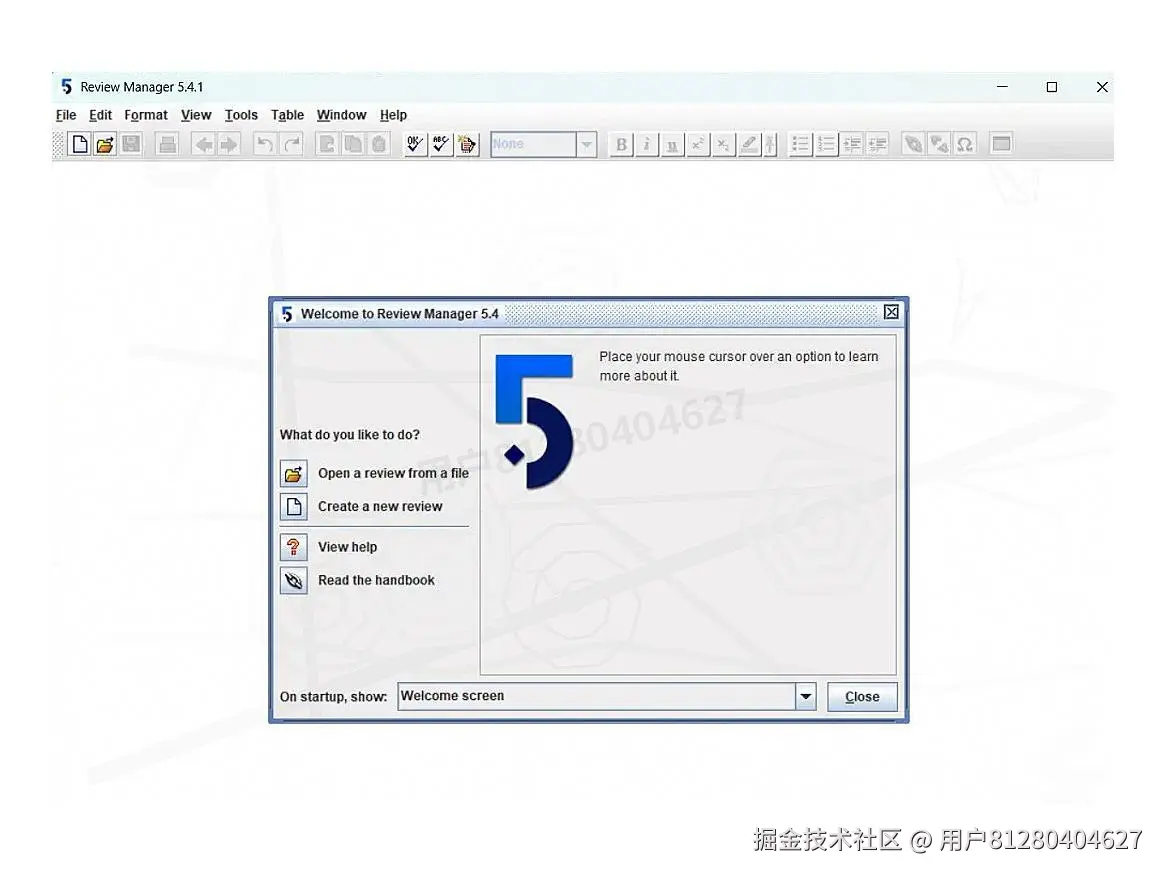
Task: Insert special character with Omega icon
Action: [965, 144]
